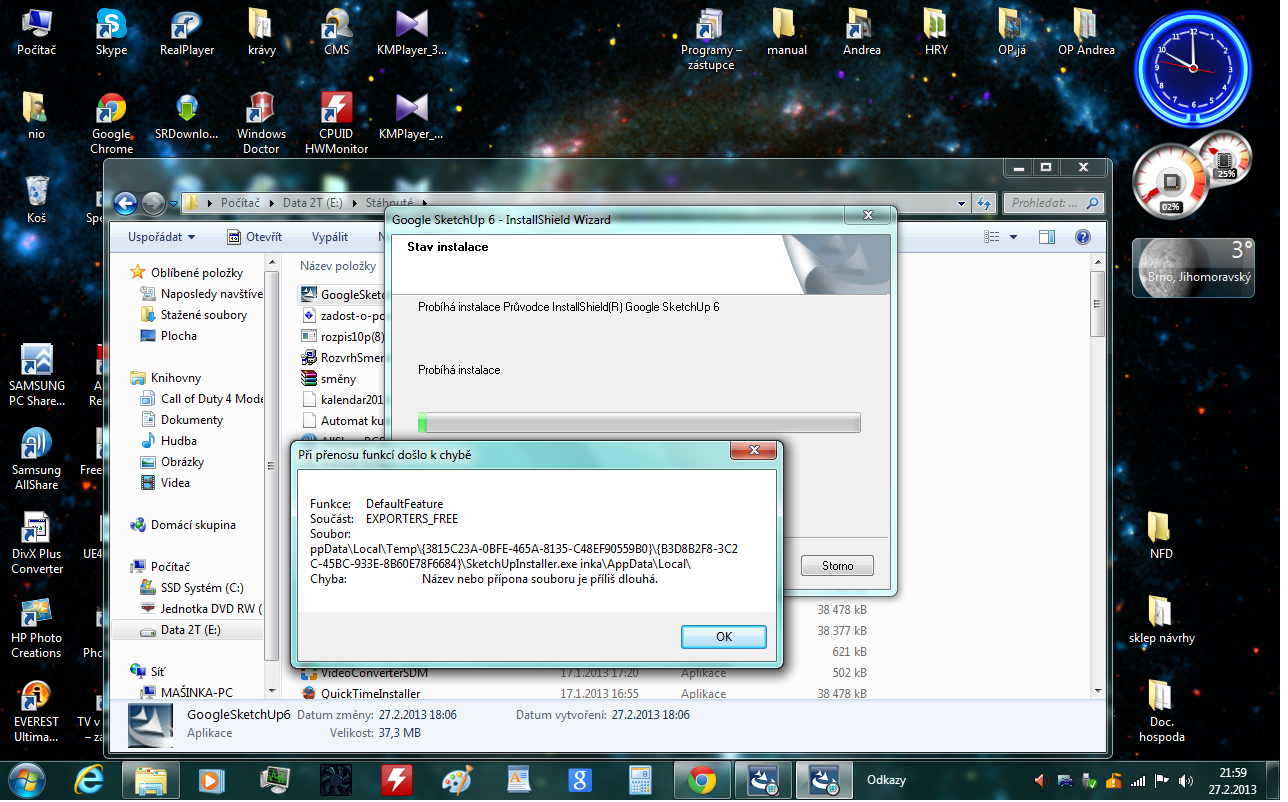Select Oblíbené položky in the navigation pane
Viewport: 1288px width, 802px height.
197,272
